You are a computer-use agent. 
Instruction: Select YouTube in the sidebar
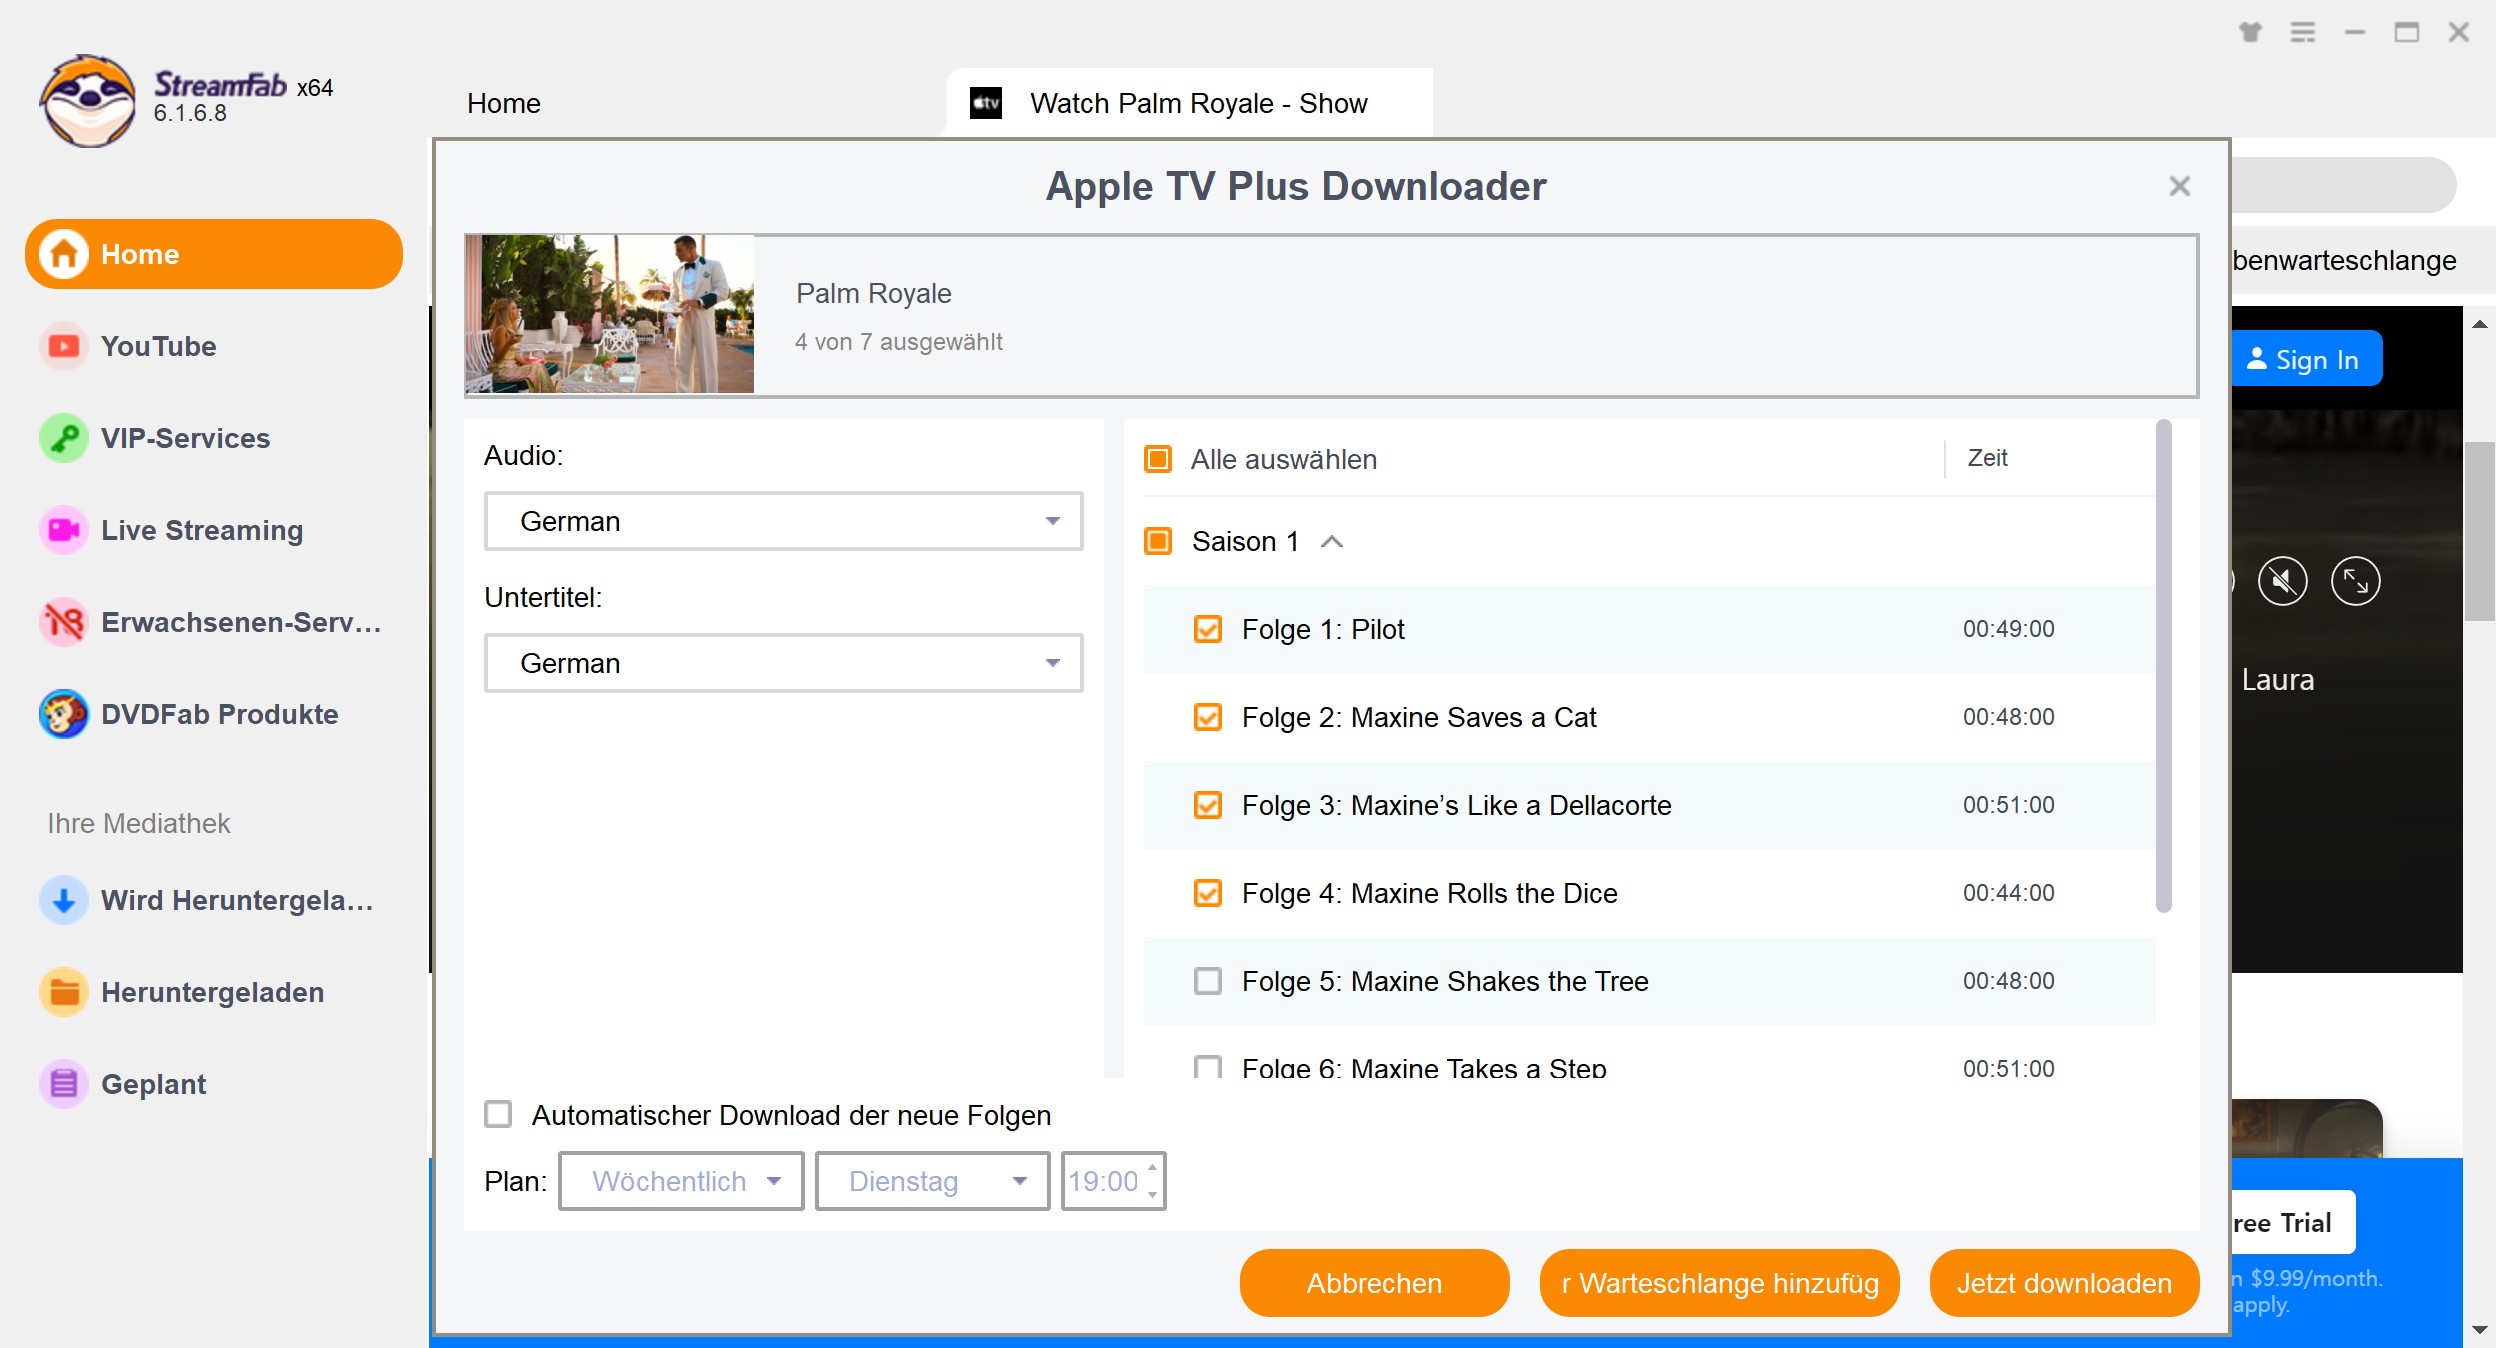click(x=214, y=346)
